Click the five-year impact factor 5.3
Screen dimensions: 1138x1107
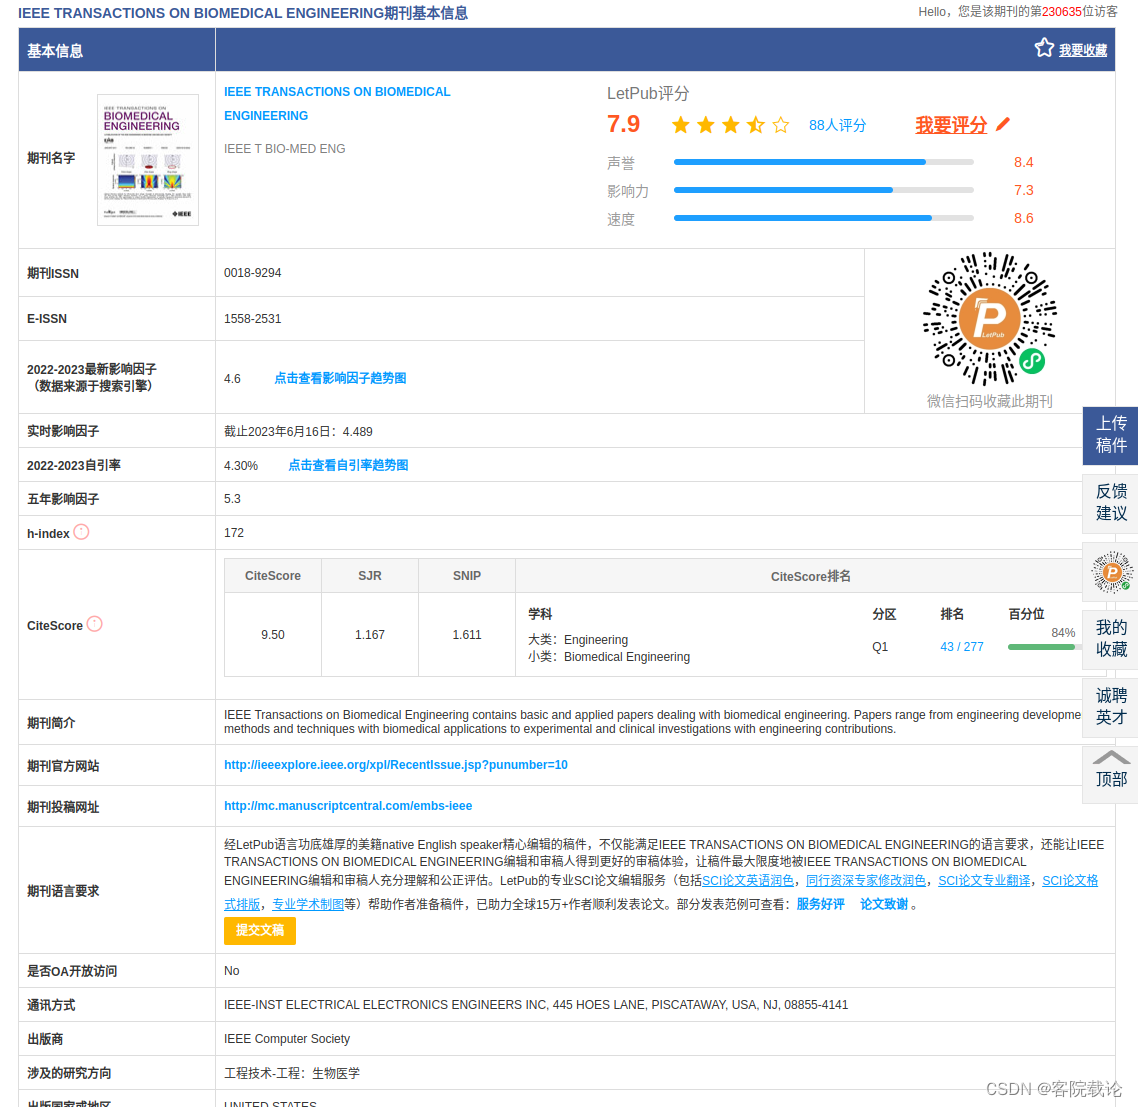point(232,499)
